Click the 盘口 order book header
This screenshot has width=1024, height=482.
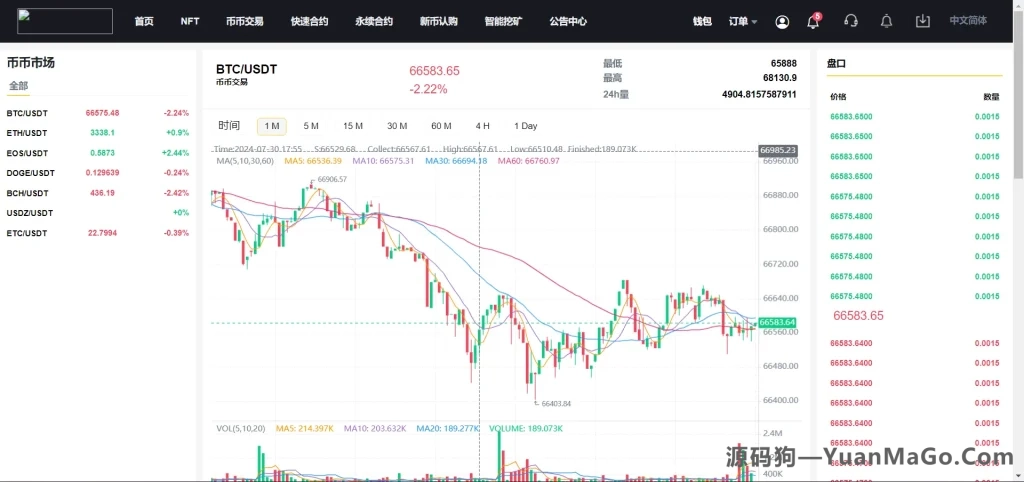tap(836, 63)
